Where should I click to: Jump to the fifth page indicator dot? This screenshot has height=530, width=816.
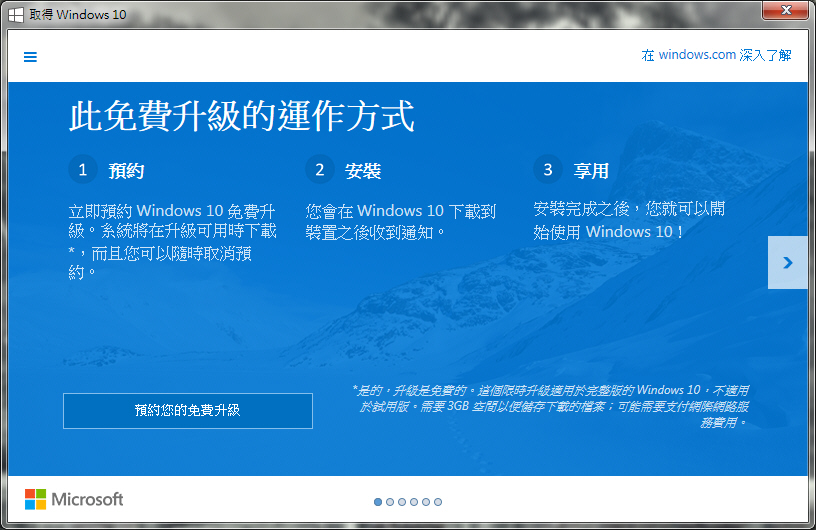(x=426, y=502)
